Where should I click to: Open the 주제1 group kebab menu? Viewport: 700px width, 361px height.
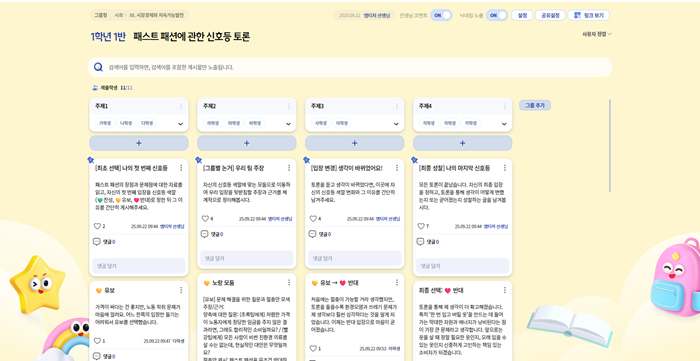(x=181, y=106)
